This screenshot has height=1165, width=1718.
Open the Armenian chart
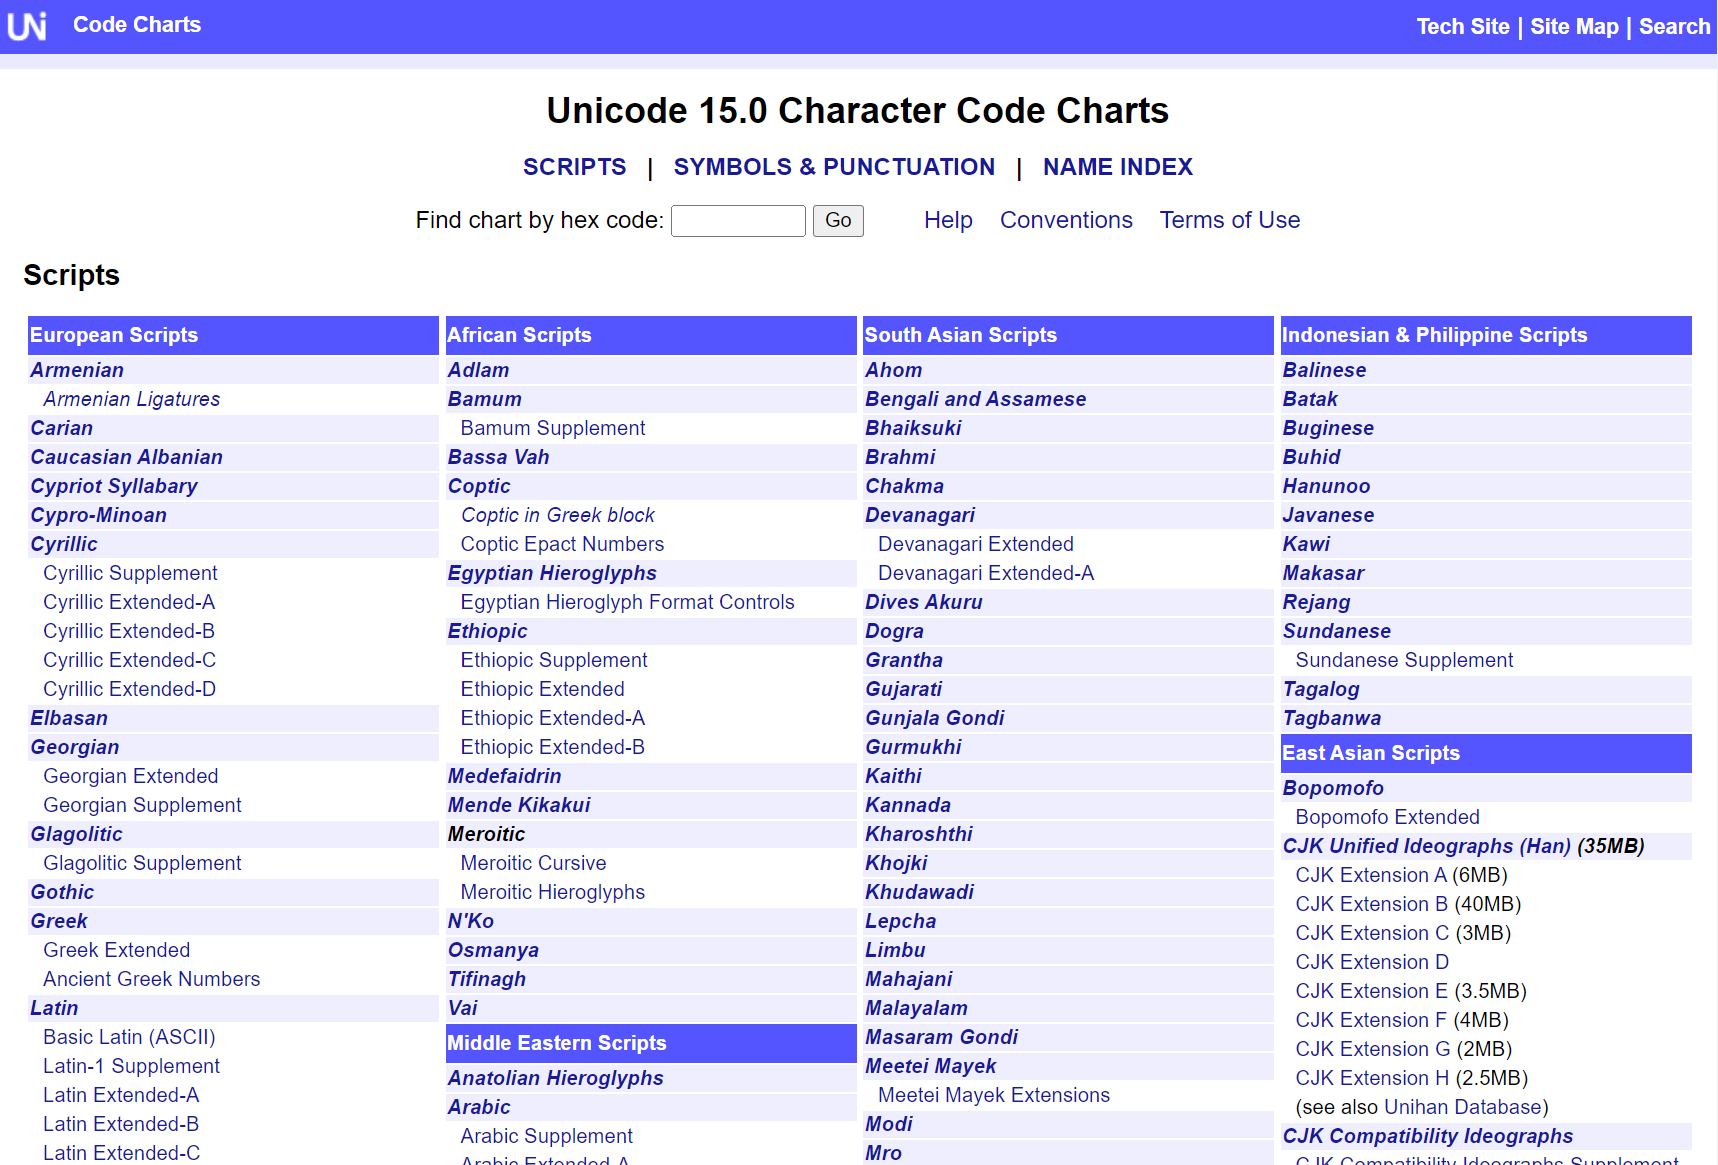77,370
